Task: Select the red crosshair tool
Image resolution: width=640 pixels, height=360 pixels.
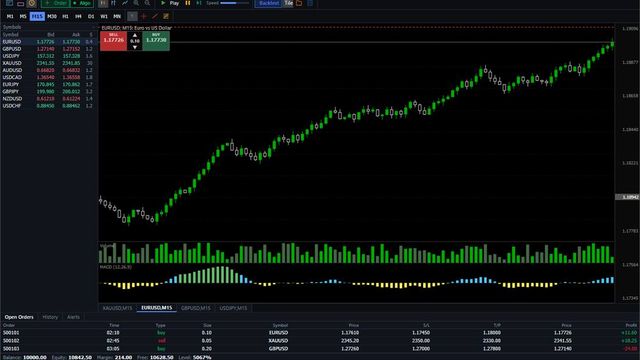Action: (144, 16)
